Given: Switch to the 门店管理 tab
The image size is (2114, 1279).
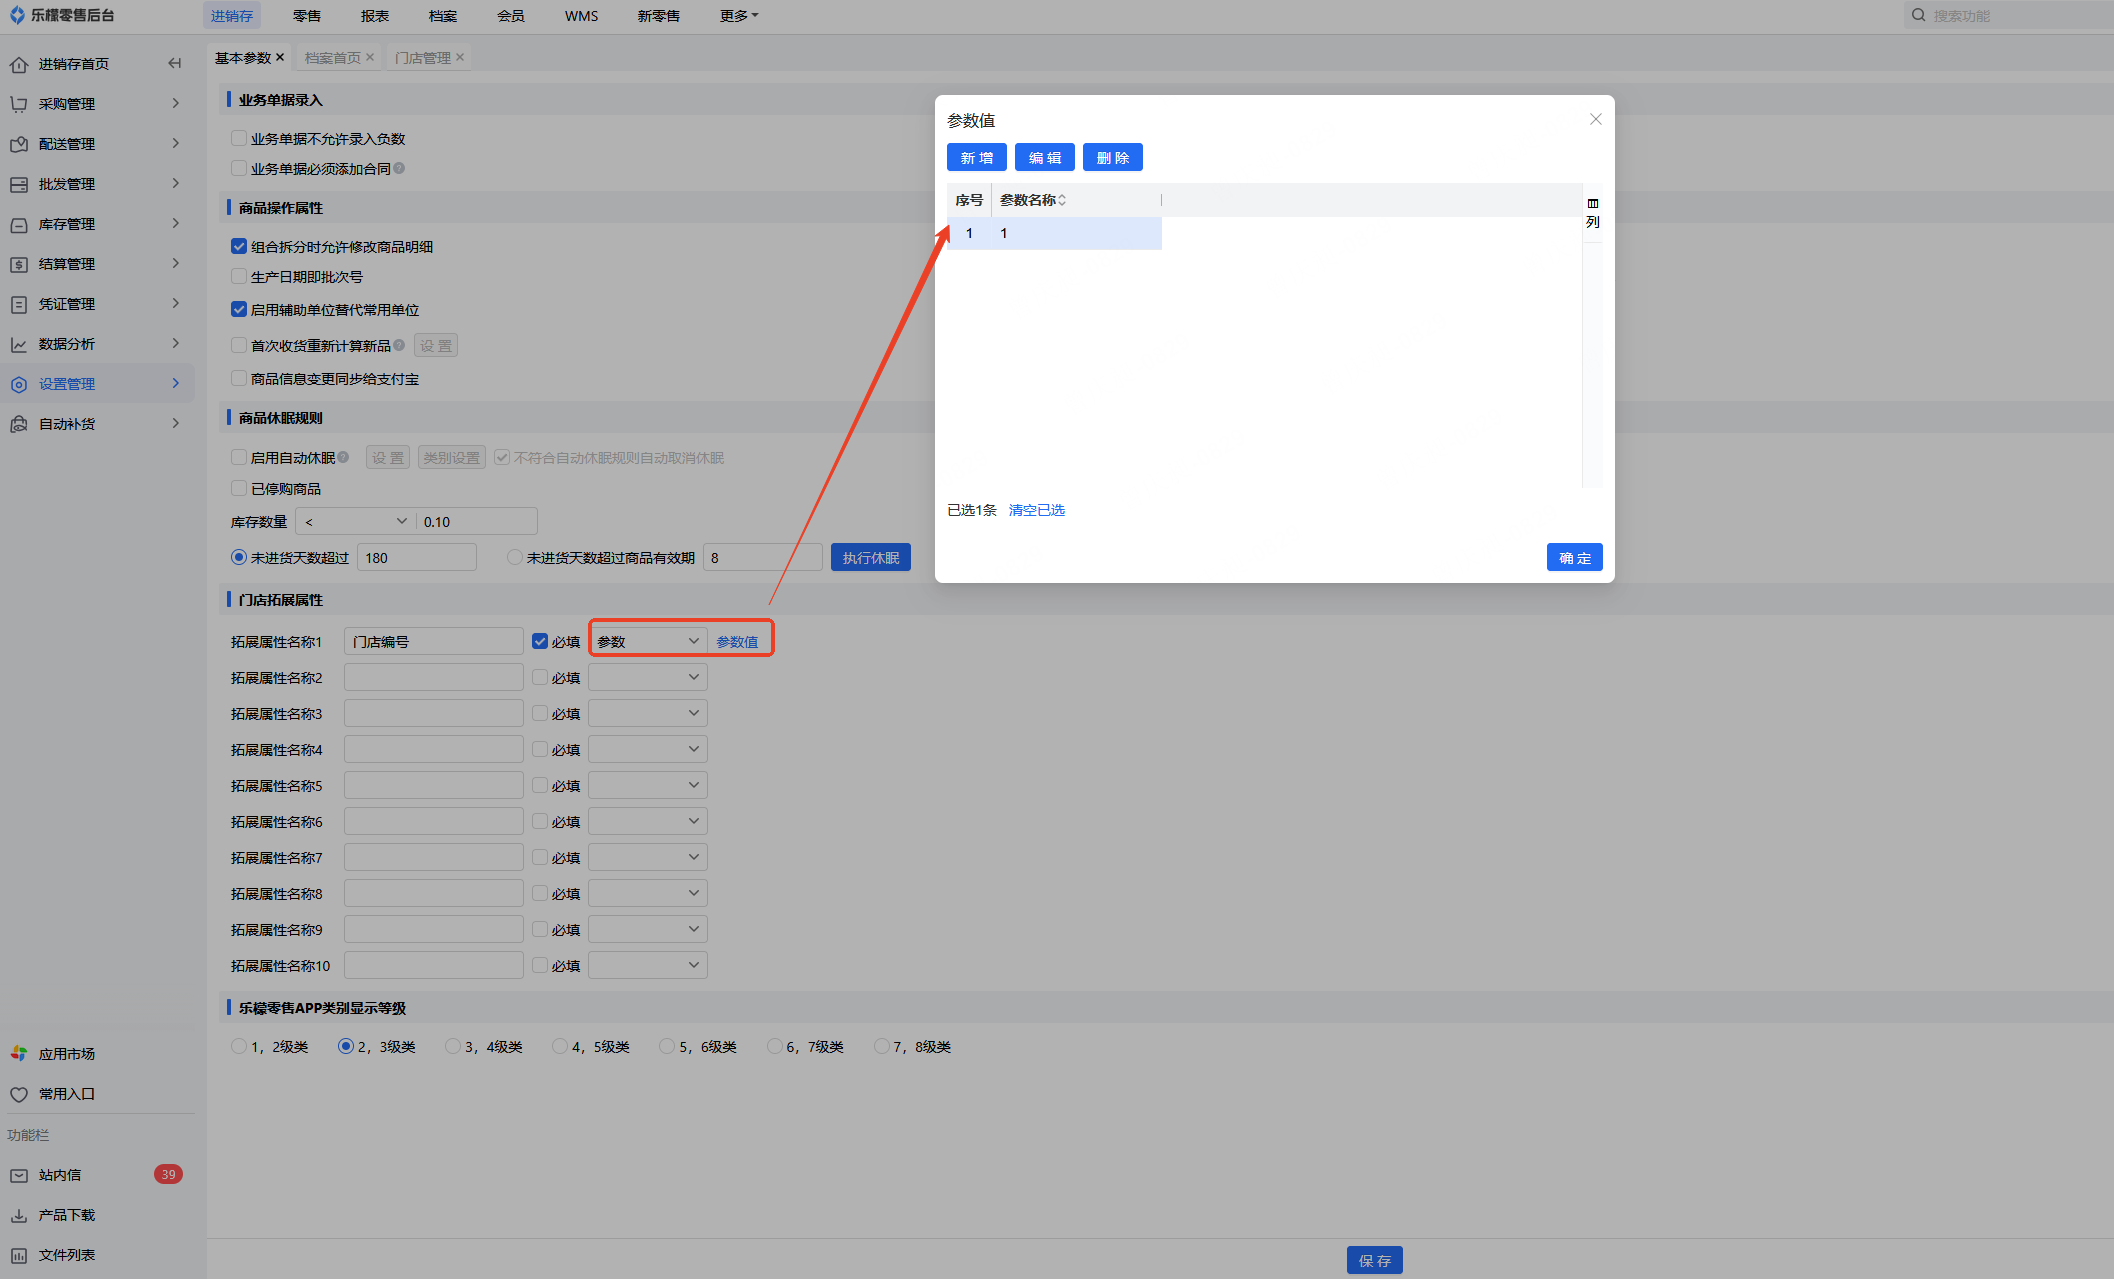Looking at the screenshot, I should click(423, 58).
